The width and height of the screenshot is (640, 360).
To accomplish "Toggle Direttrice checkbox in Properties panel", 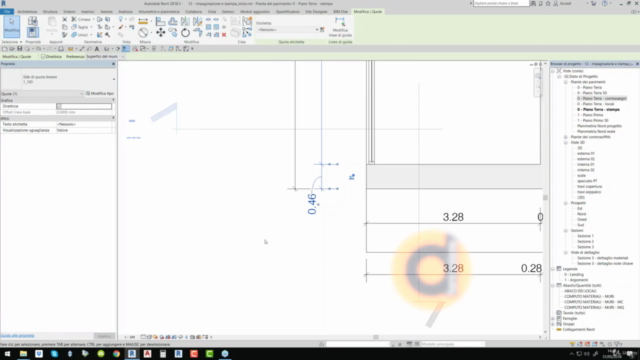I will point(59,106).
